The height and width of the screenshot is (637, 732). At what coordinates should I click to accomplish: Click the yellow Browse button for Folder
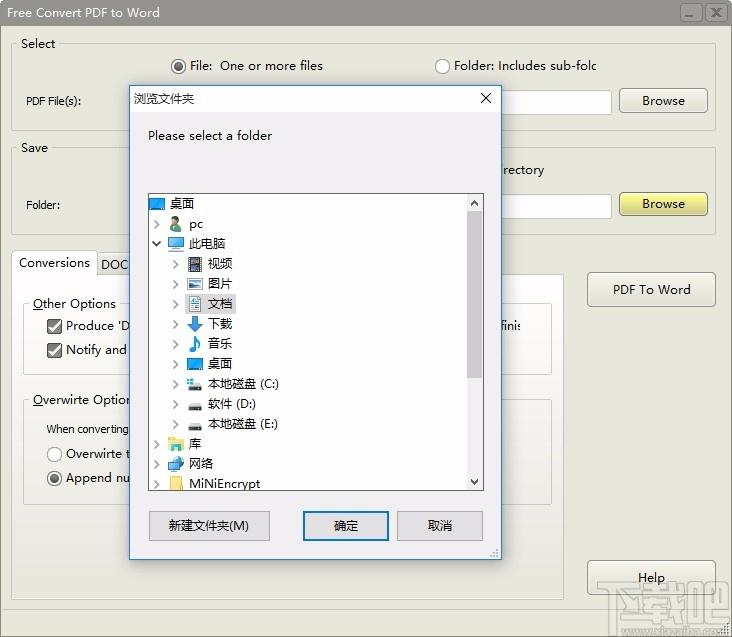tap(663, 204)
